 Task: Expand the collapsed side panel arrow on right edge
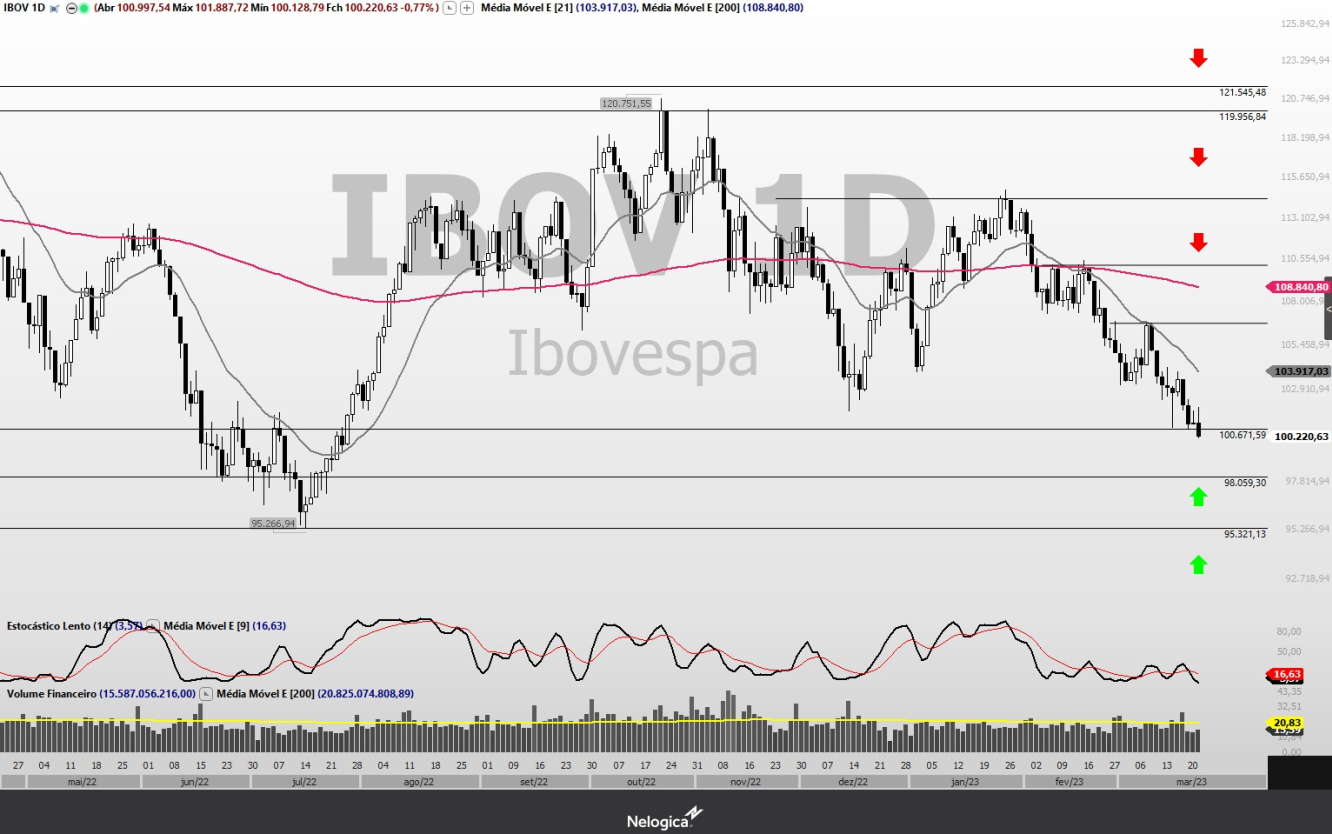point(1328,309)
